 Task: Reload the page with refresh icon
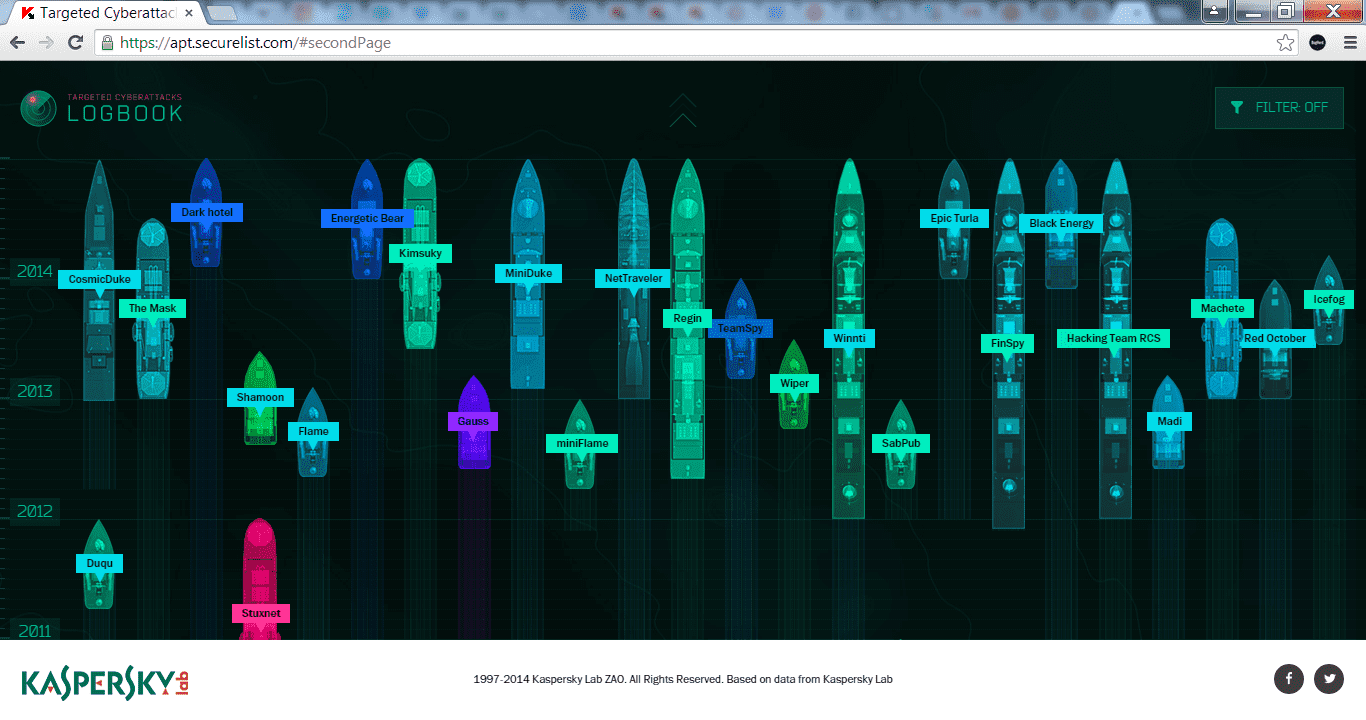pyautogui.click(x=75, y=43)
